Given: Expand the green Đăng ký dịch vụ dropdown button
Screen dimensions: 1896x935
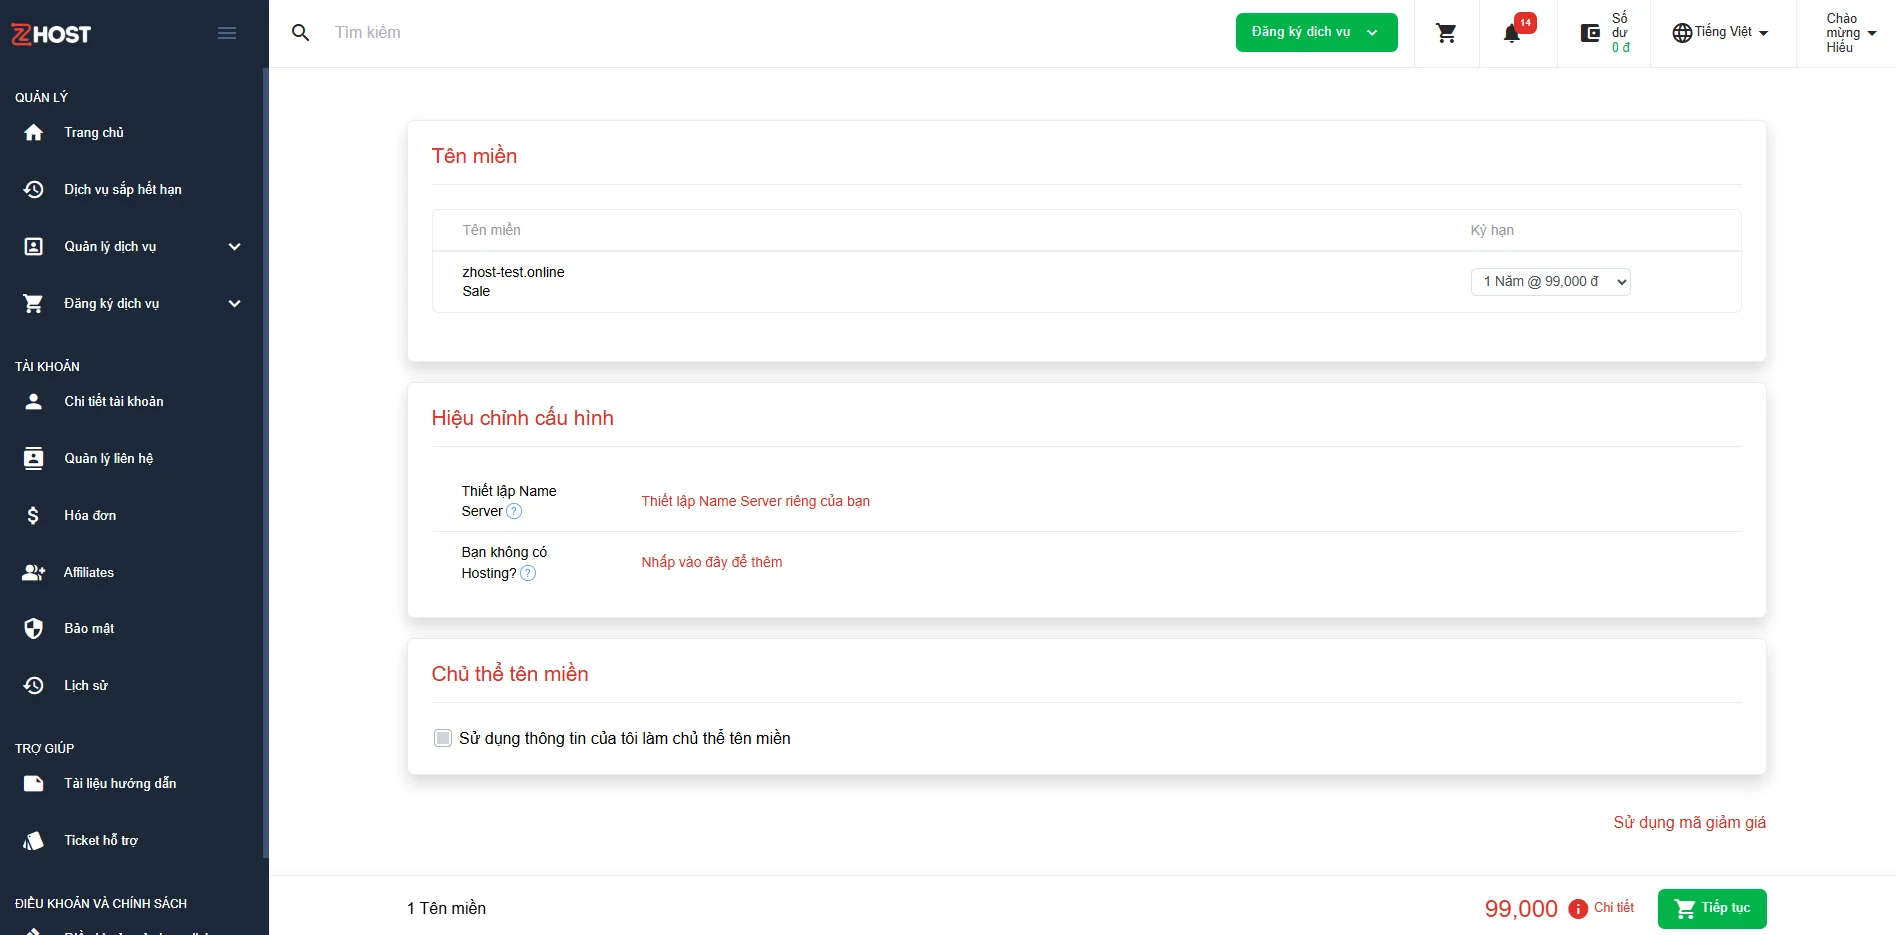Looking at the screenshot, I should tap(1316, 32).
